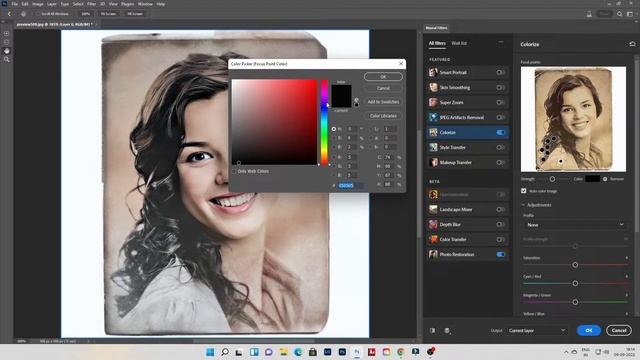Image resolution: width=640 pixels, height=360 pixels.
Task: Click Cancel in the Color Picker dialog
Action: point(383,88)
